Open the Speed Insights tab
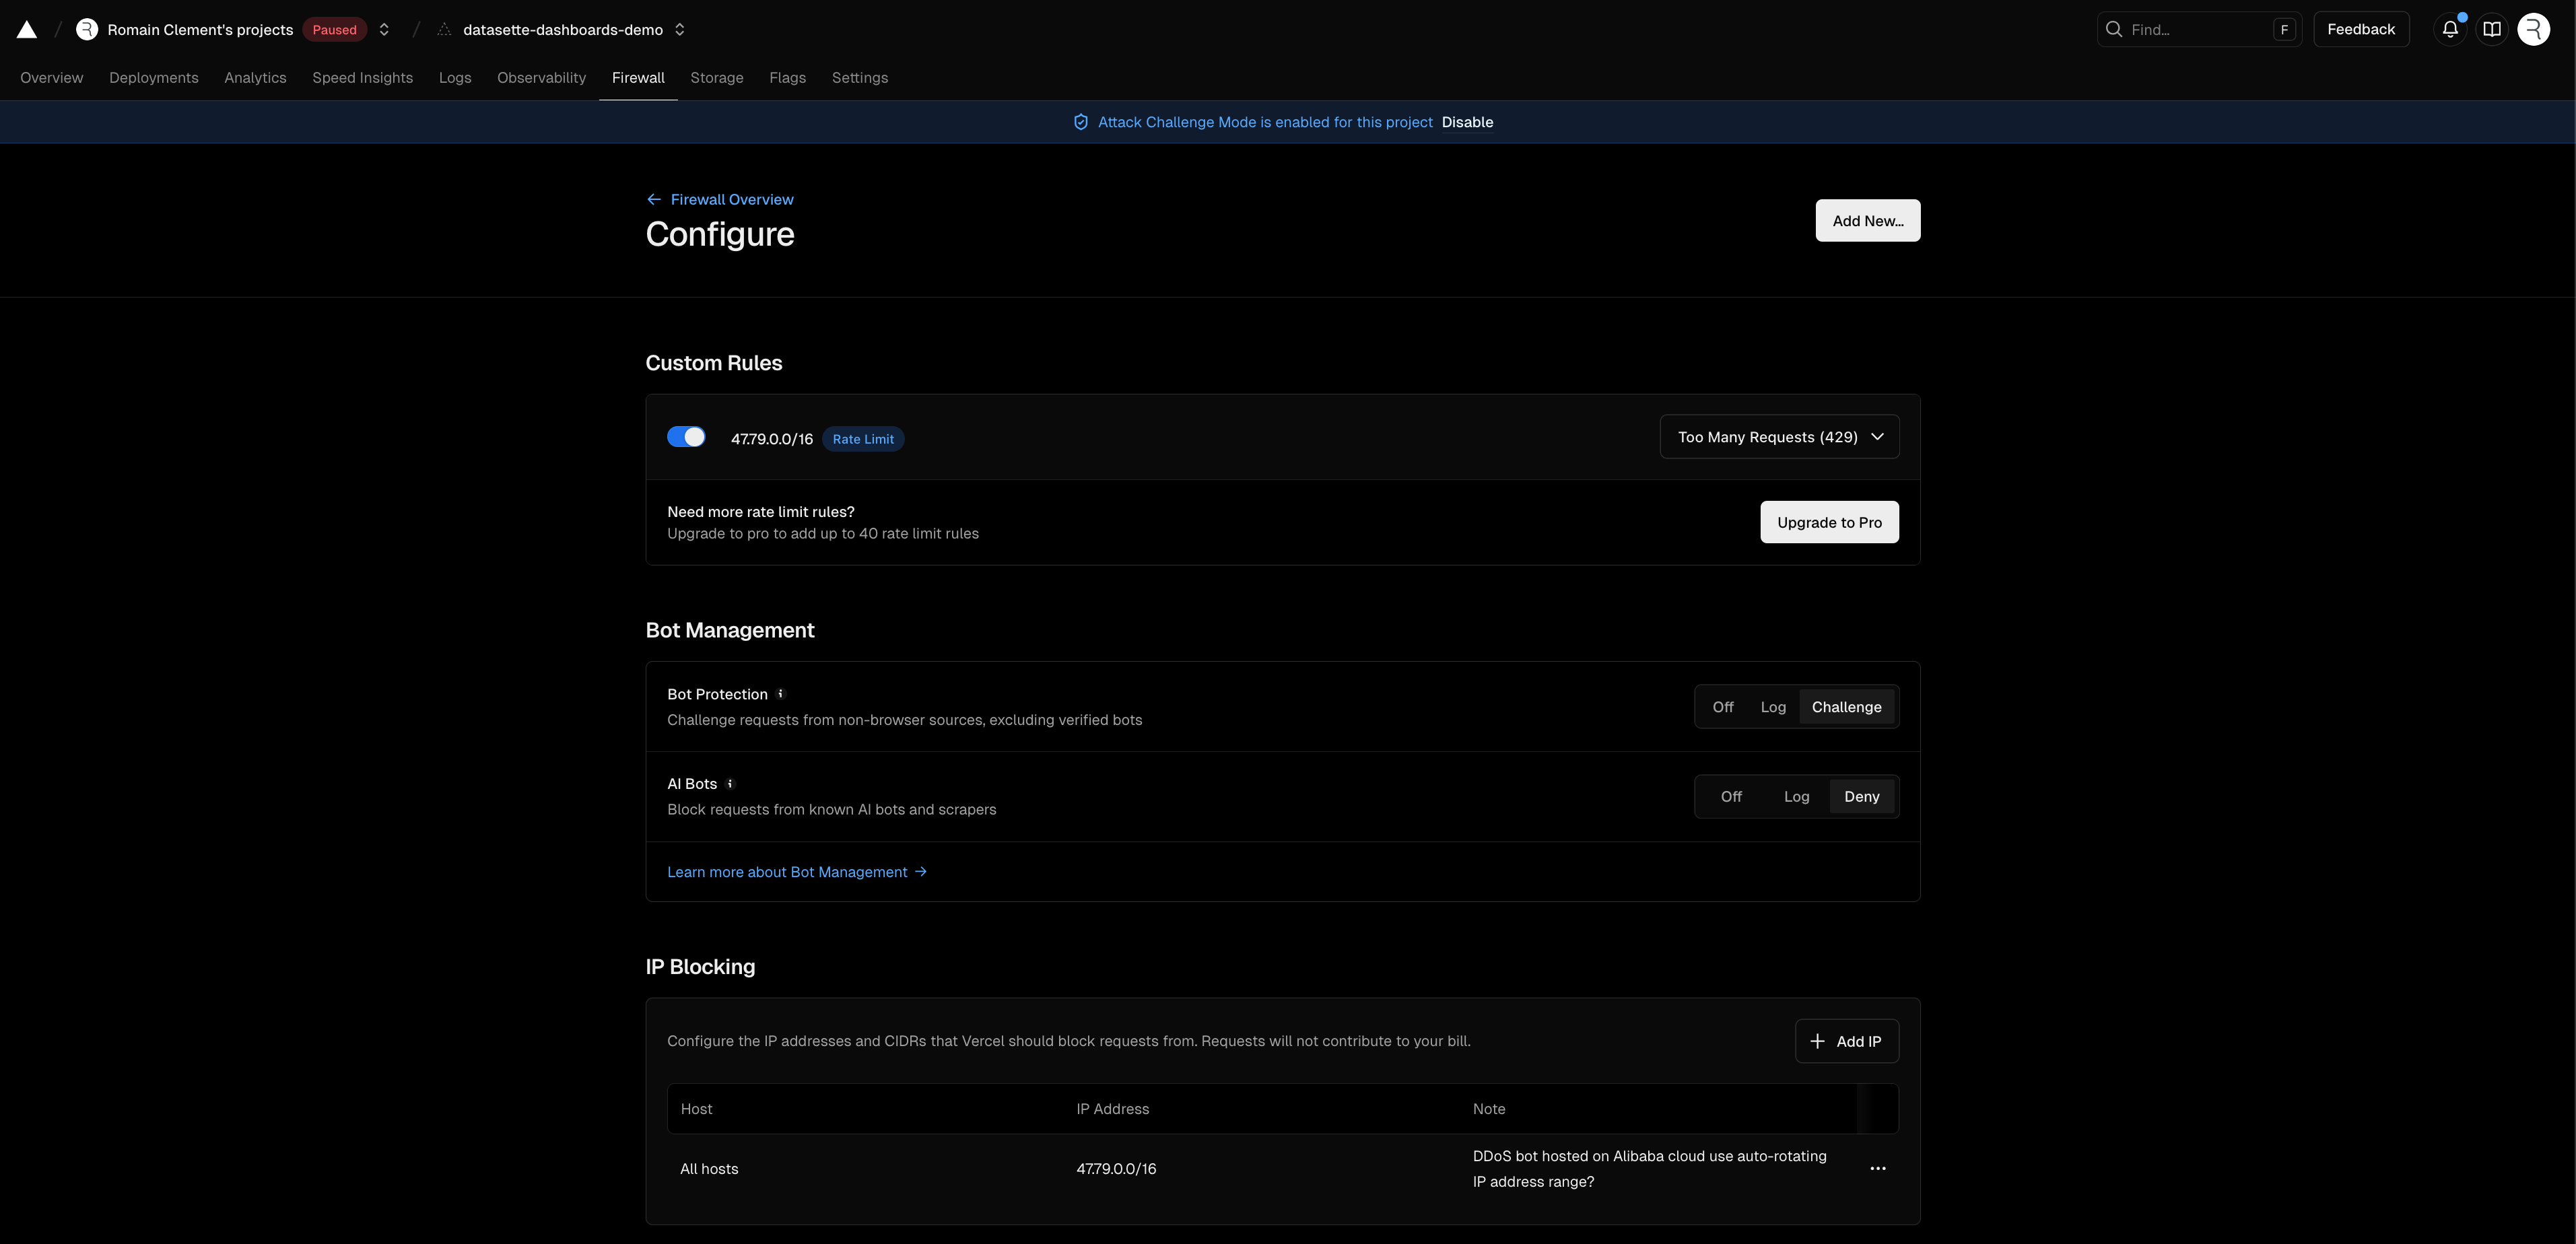This screenshot has height=1244, width=2576. click(363, 78)
